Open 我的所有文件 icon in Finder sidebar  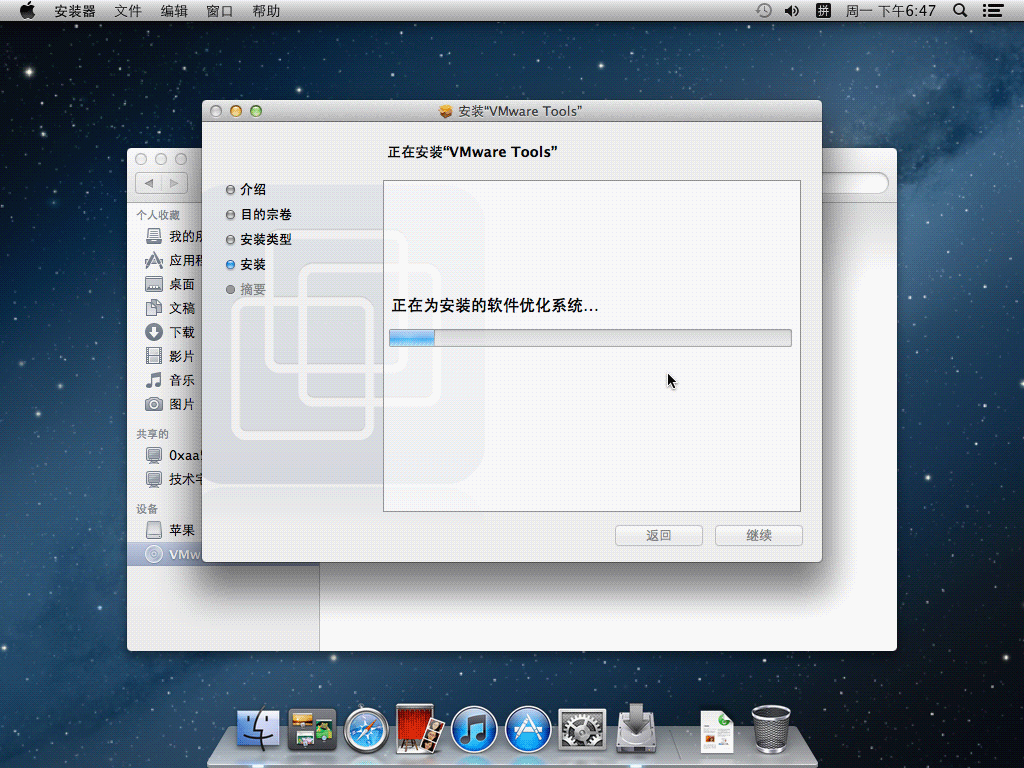coord(153,236)
